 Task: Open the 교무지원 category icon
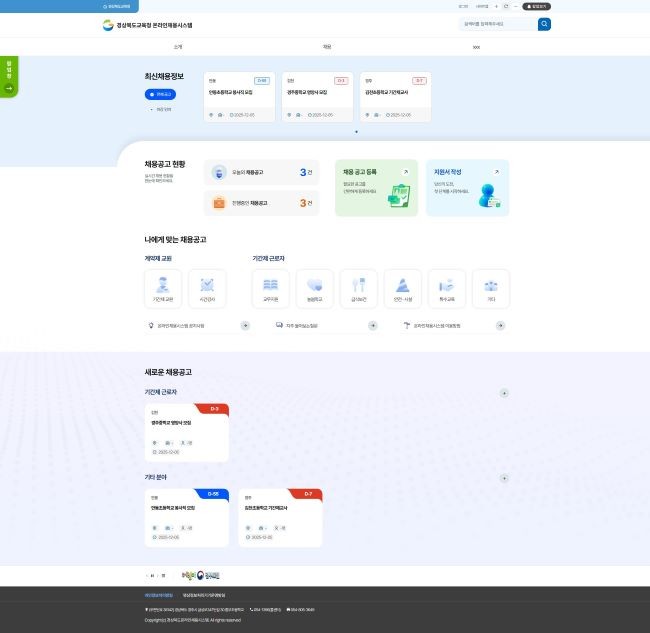[270, 288]
